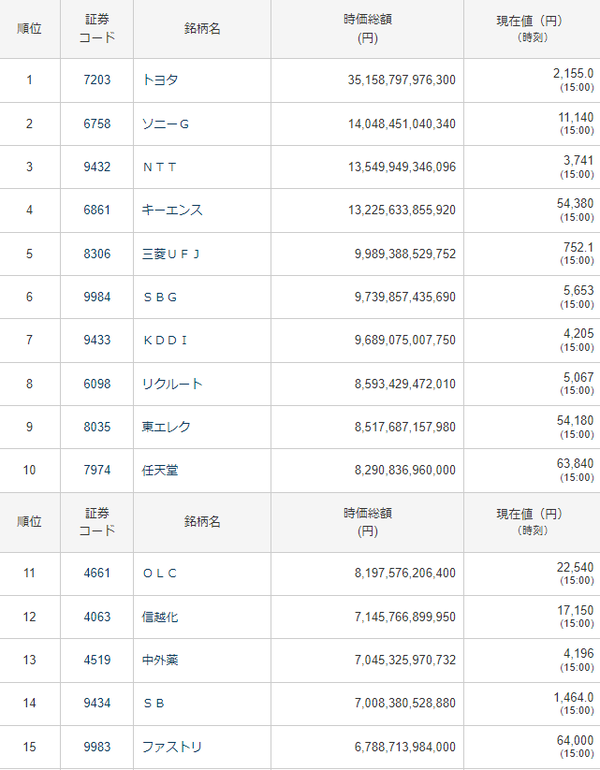
Task: Click the 時価総額 column header
Action: (x=367, y=20)
